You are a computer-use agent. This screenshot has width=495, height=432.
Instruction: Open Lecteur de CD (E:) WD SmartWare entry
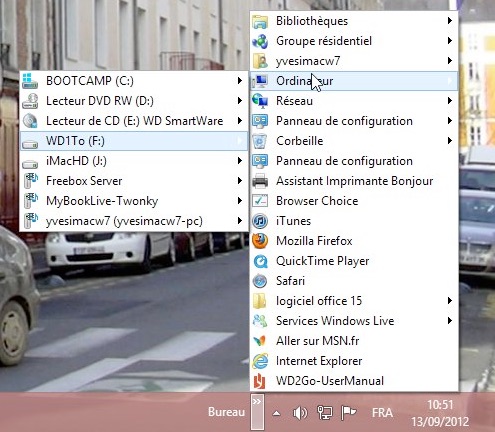[x=134, y=121]
